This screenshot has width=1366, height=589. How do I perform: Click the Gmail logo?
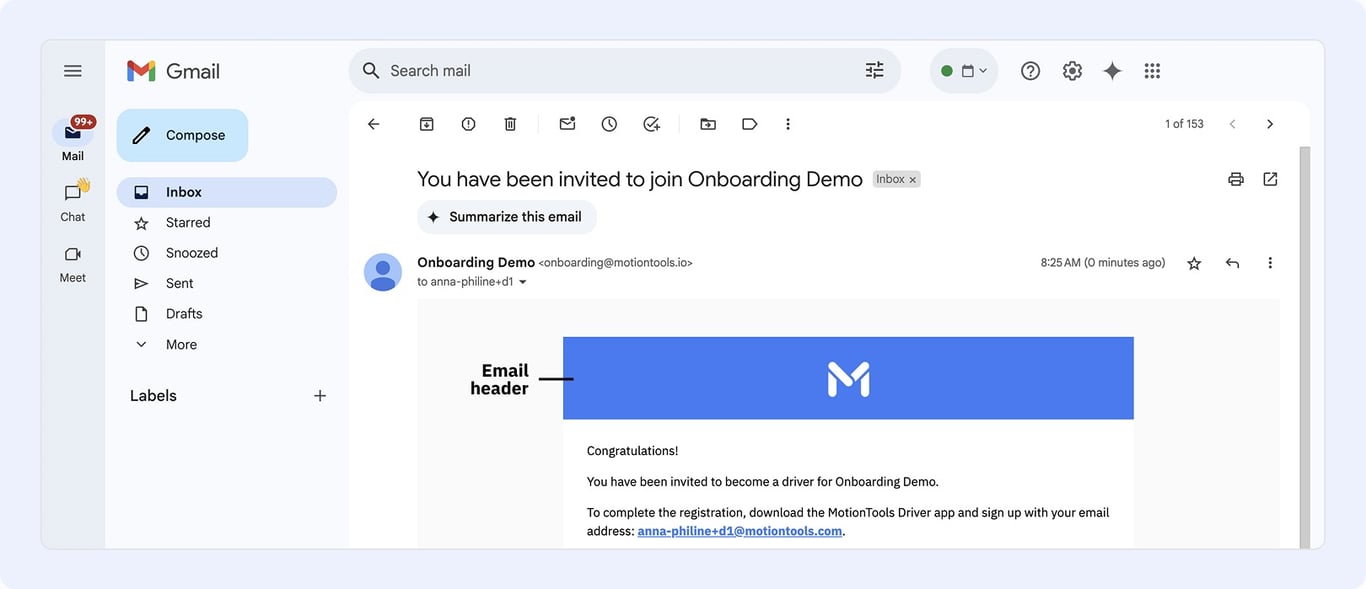coord(173,71)
